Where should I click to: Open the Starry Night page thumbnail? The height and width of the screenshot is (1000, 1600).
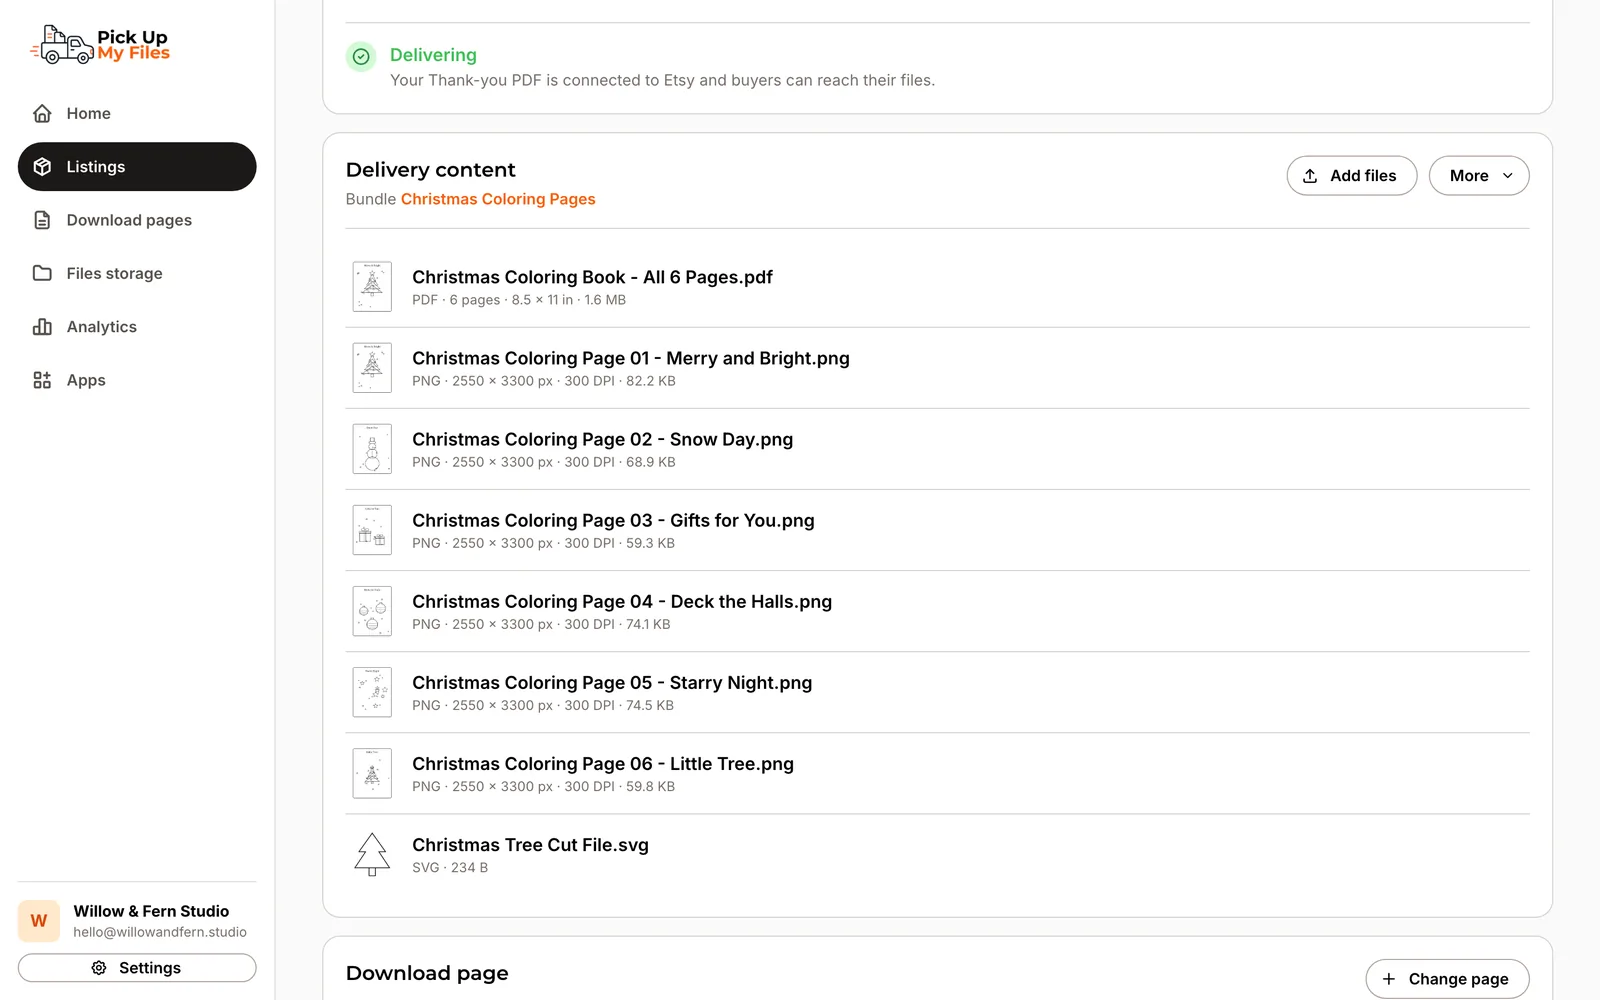[x=372, y=692]
